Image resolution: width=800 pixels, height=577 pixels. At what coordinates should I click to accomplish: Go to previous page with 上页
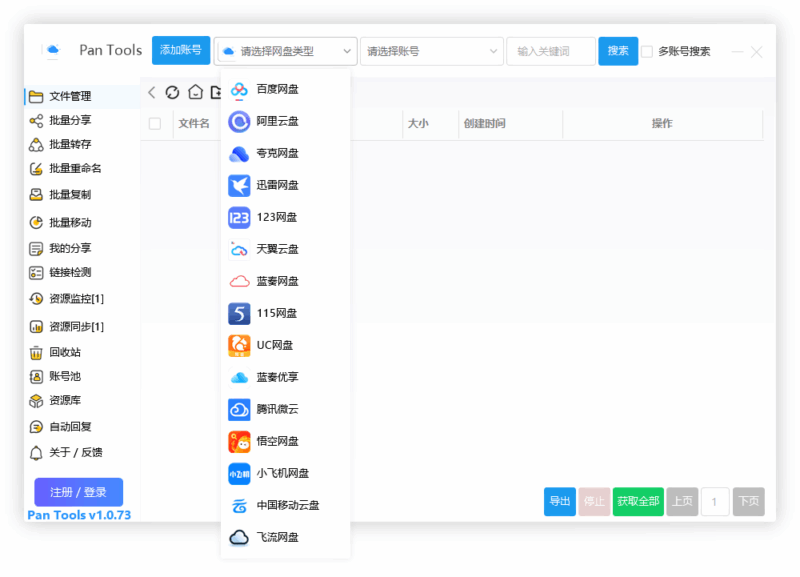[682, 501]
